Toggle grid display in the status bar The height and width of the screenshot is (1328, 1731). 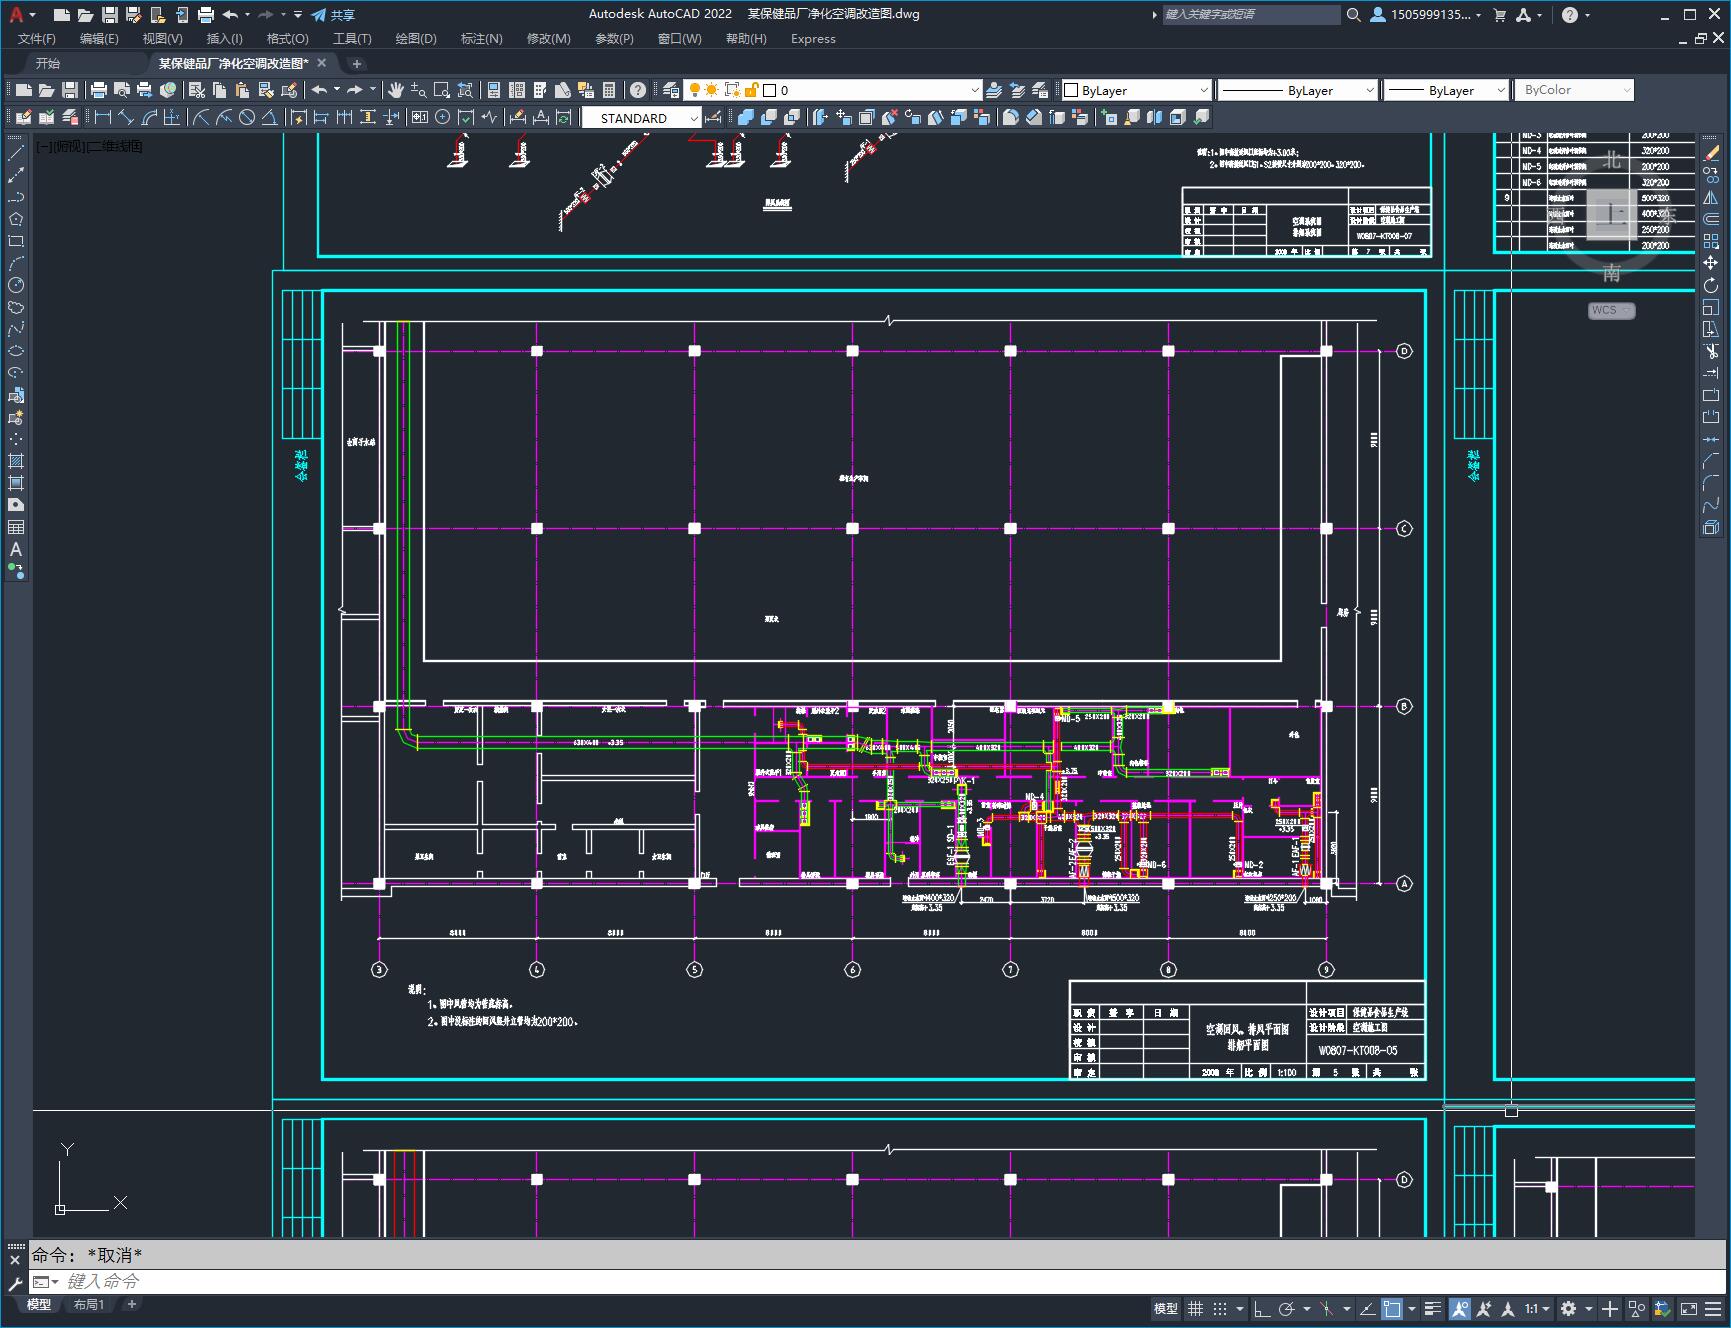point(1195,1308)
